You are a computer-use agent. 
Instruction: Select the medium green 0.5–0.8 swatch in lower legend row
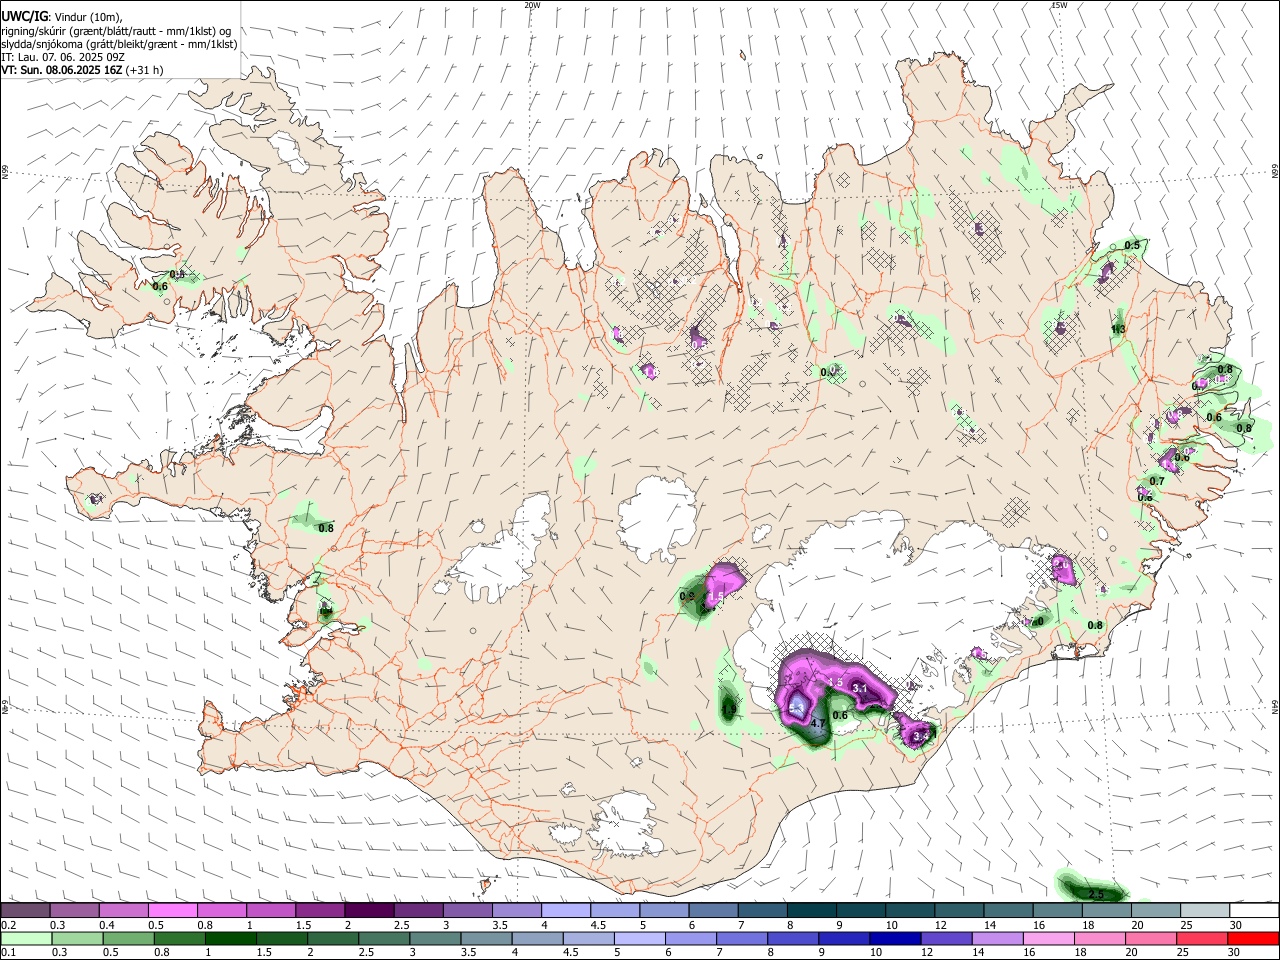click(128, 938)
